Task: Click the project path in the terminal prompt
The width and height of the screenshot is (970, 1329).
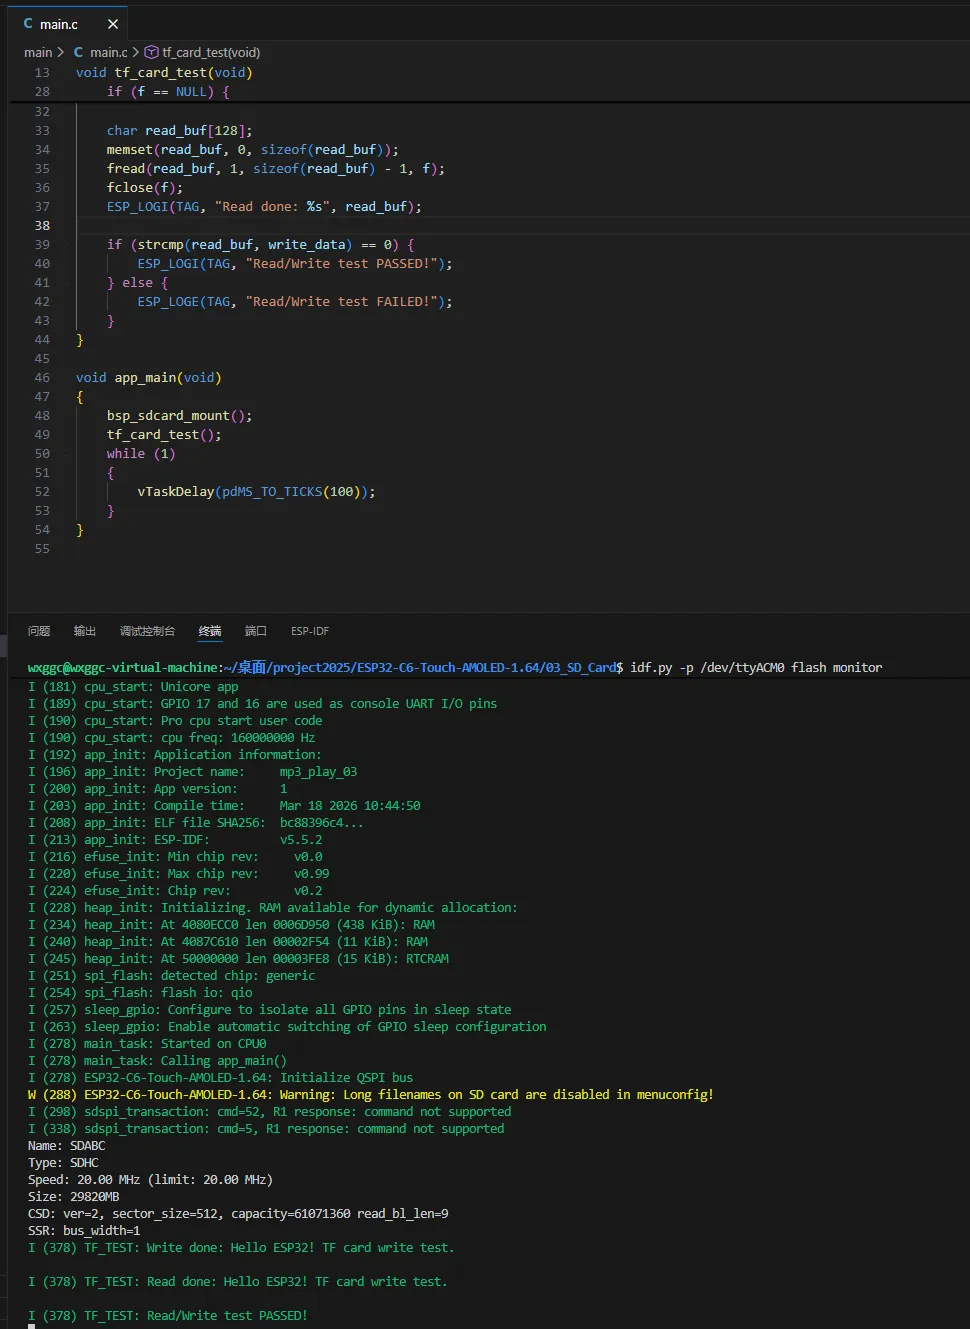Action: click(x=420, y=667)
